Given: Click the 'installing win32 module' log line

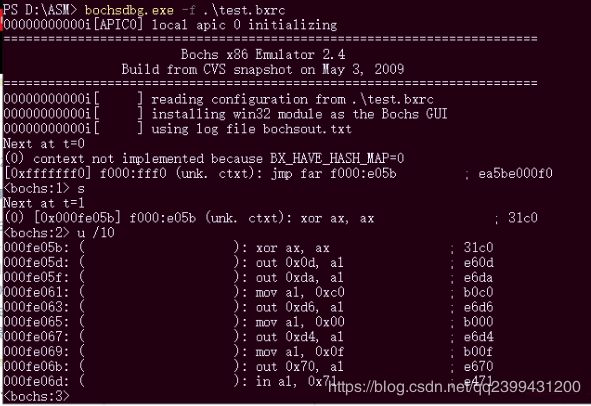Looking at the screenshot, I should (225, 114).
